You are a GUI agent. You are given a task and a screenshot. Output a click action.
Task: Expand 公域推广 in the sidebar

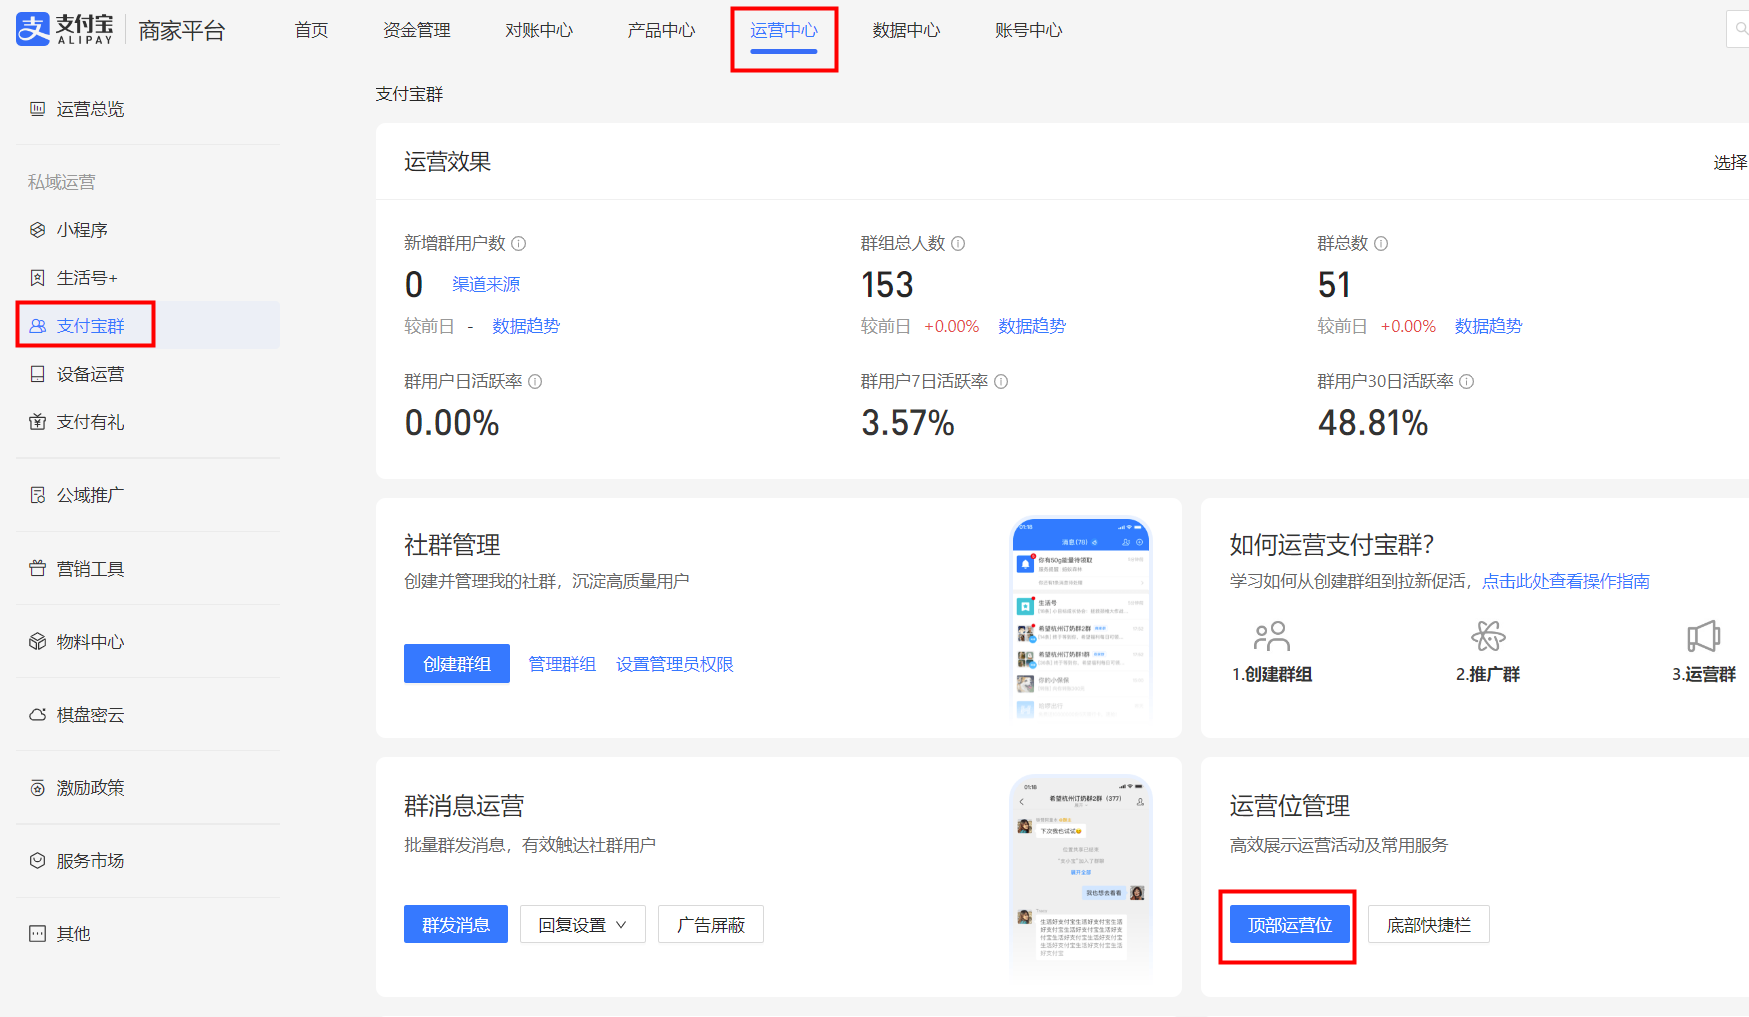coord(90,495)
